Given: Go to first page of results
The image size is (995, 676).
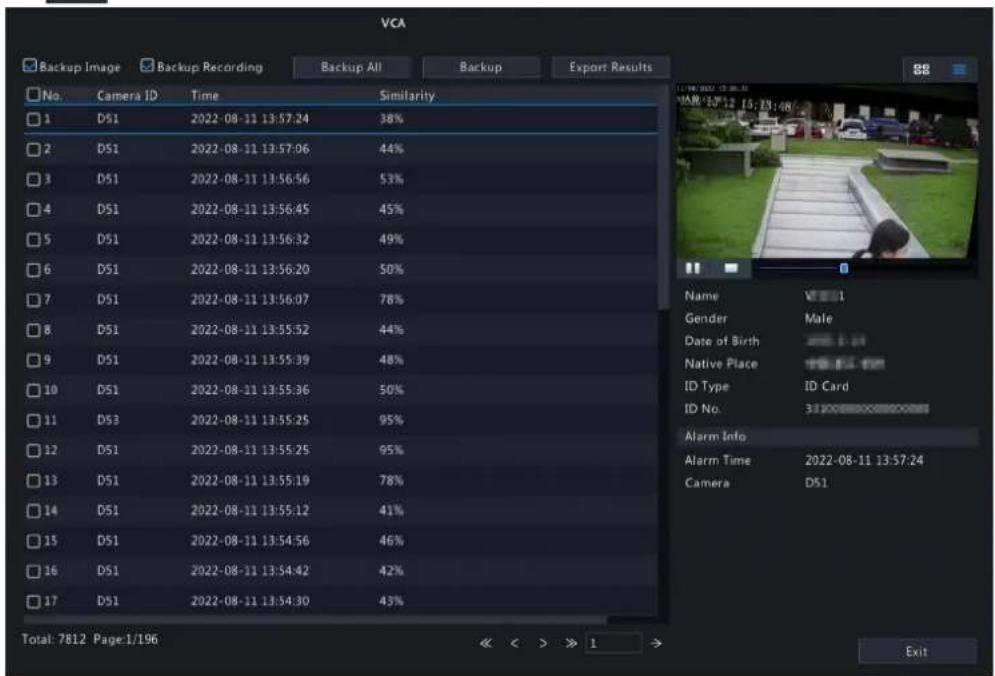Looking at the screenshot, I should (486, 643).
